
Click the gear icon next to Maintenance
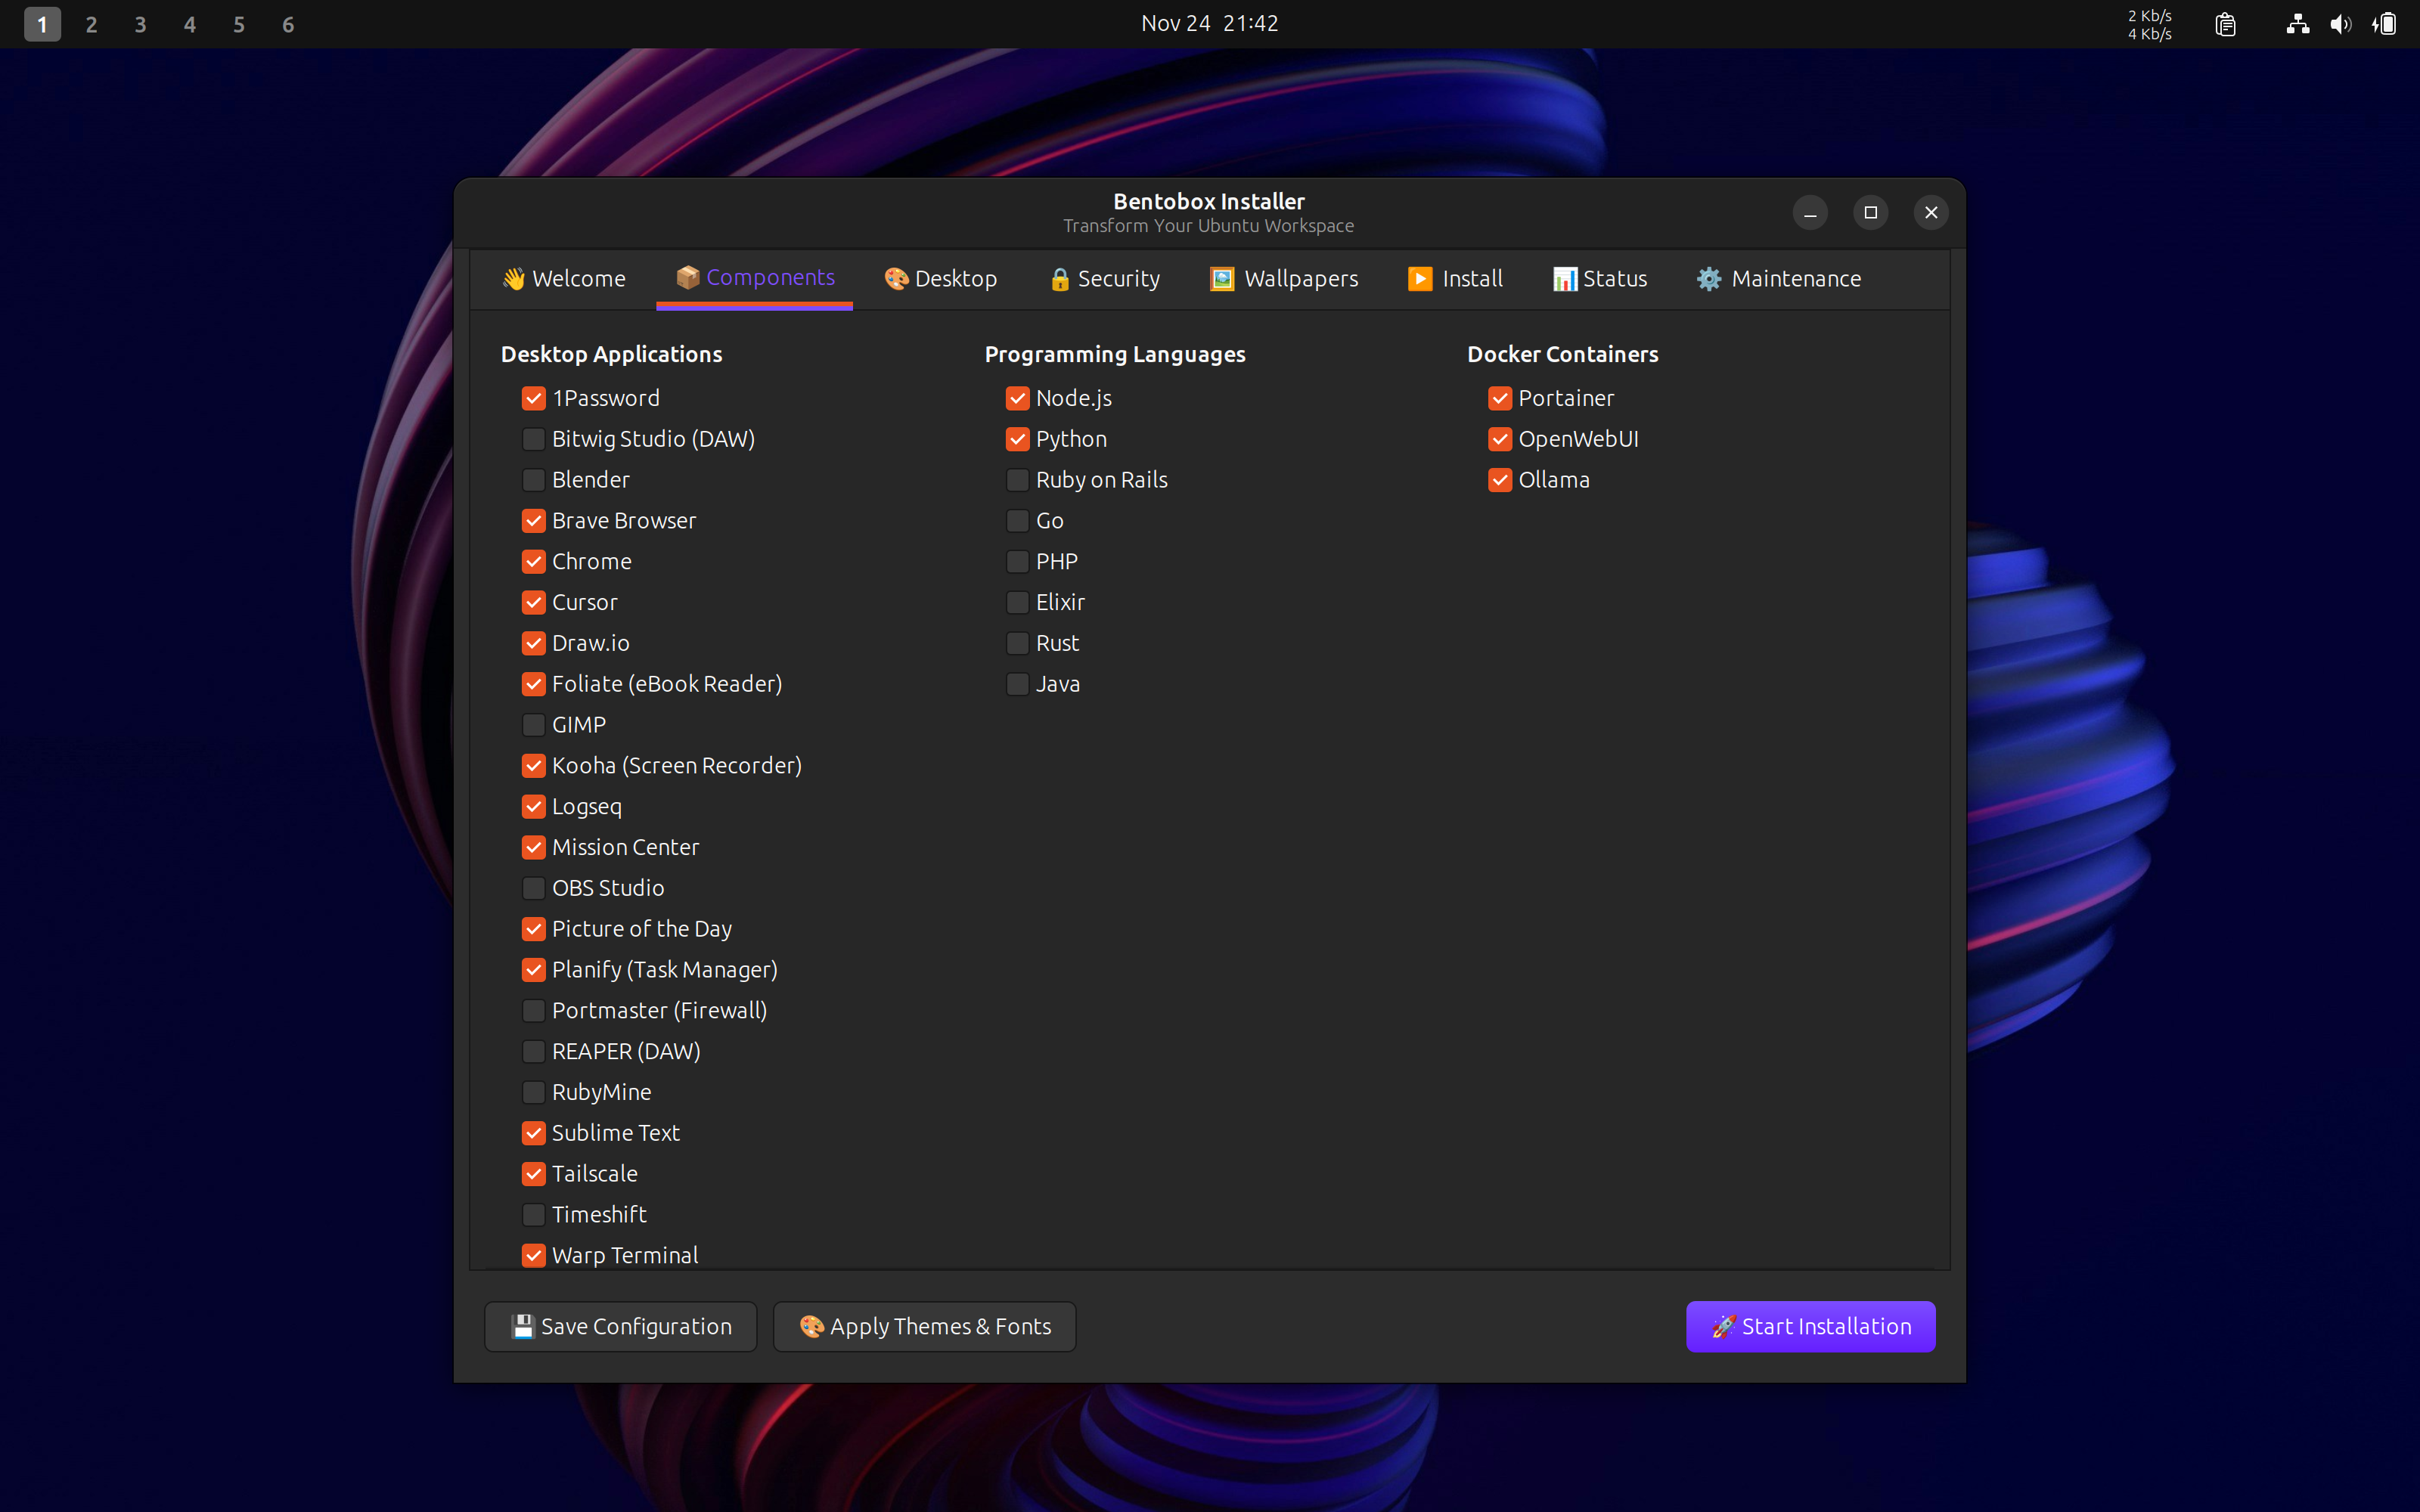[x=1708, y=279]
